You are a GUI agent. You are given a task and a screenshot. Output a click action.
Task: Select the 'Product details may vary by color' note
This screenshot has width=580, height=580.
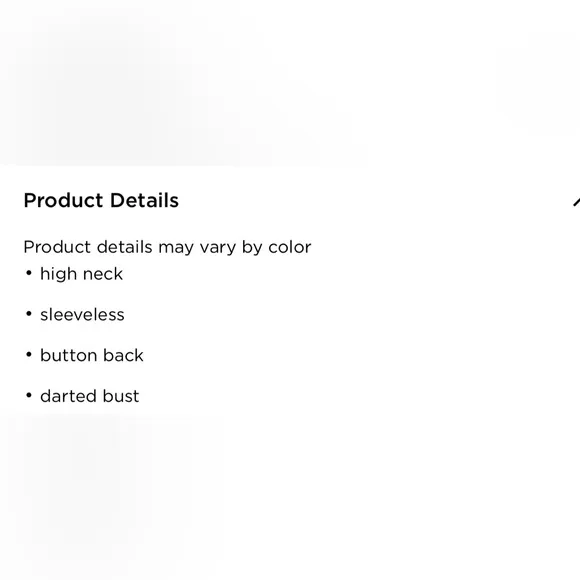click(x=167, y=247)
